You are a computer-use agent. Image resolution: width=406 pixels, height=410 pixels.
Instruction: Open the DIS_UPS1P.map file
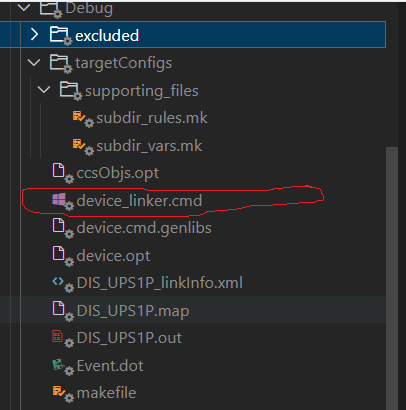[x=133, y=311]
